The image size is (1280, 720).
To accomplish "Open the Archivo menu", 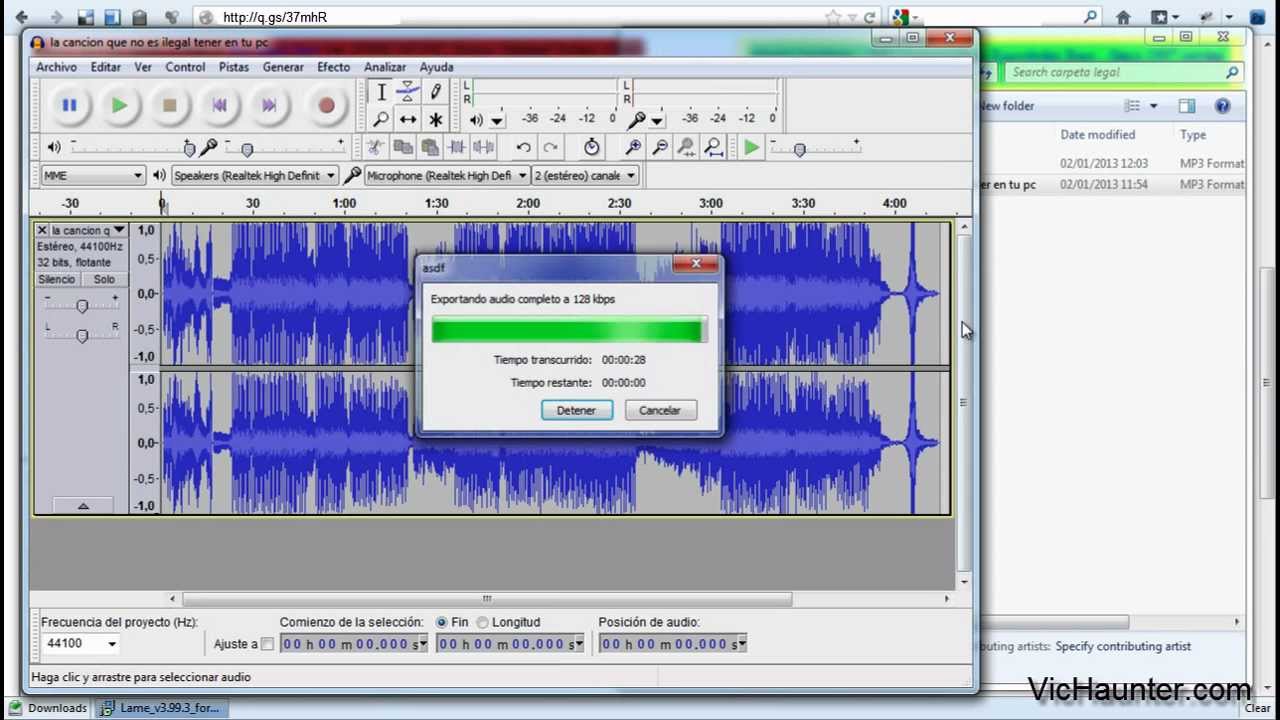I will tap(56, 67).
